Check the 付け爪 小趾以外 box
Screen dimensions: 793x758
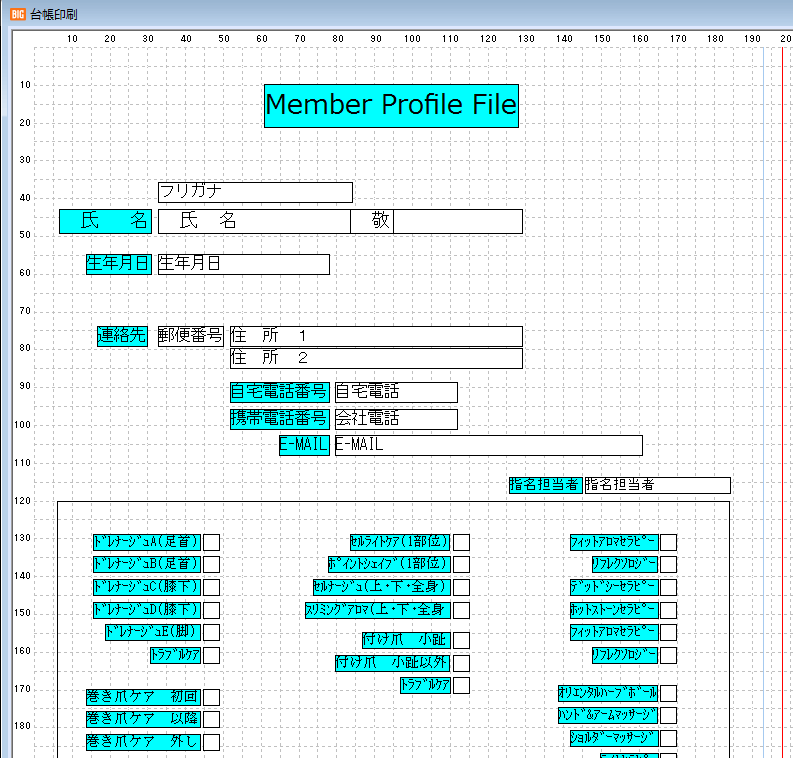[462, 663]
